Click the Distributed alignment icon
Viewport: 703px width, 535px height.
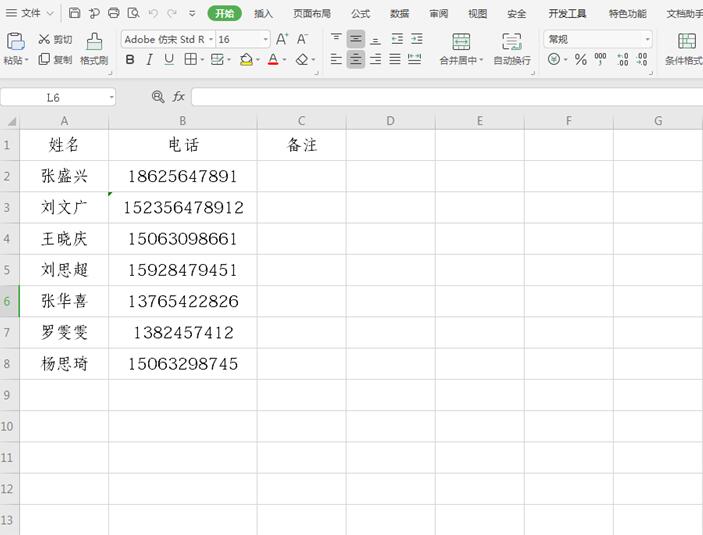point(415,59)
